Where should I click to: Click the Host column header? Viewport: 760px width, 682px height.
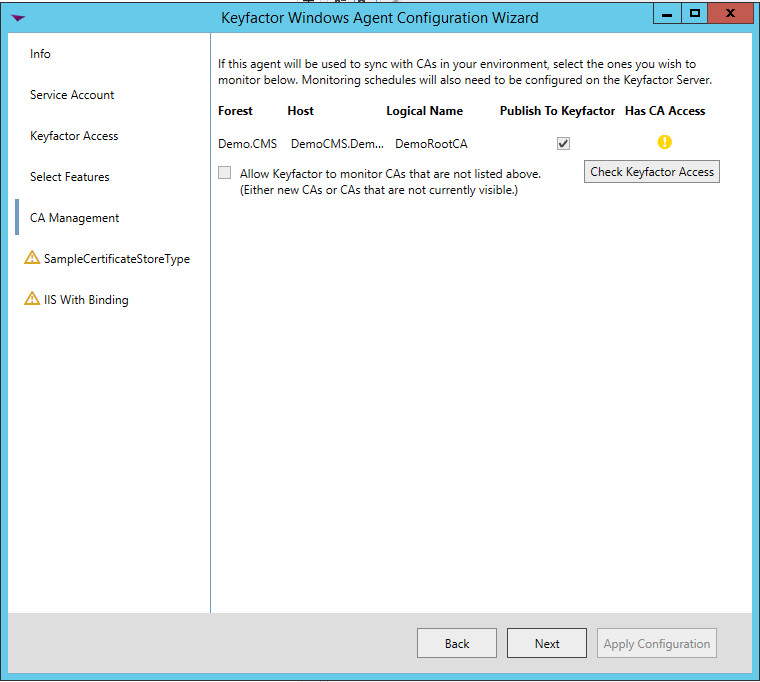pos(301,111)
